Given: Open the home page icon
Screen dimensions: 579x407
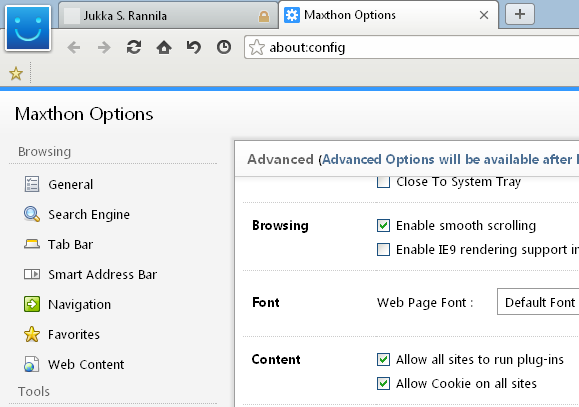Looking at the screenshot, I should [164, 47].
